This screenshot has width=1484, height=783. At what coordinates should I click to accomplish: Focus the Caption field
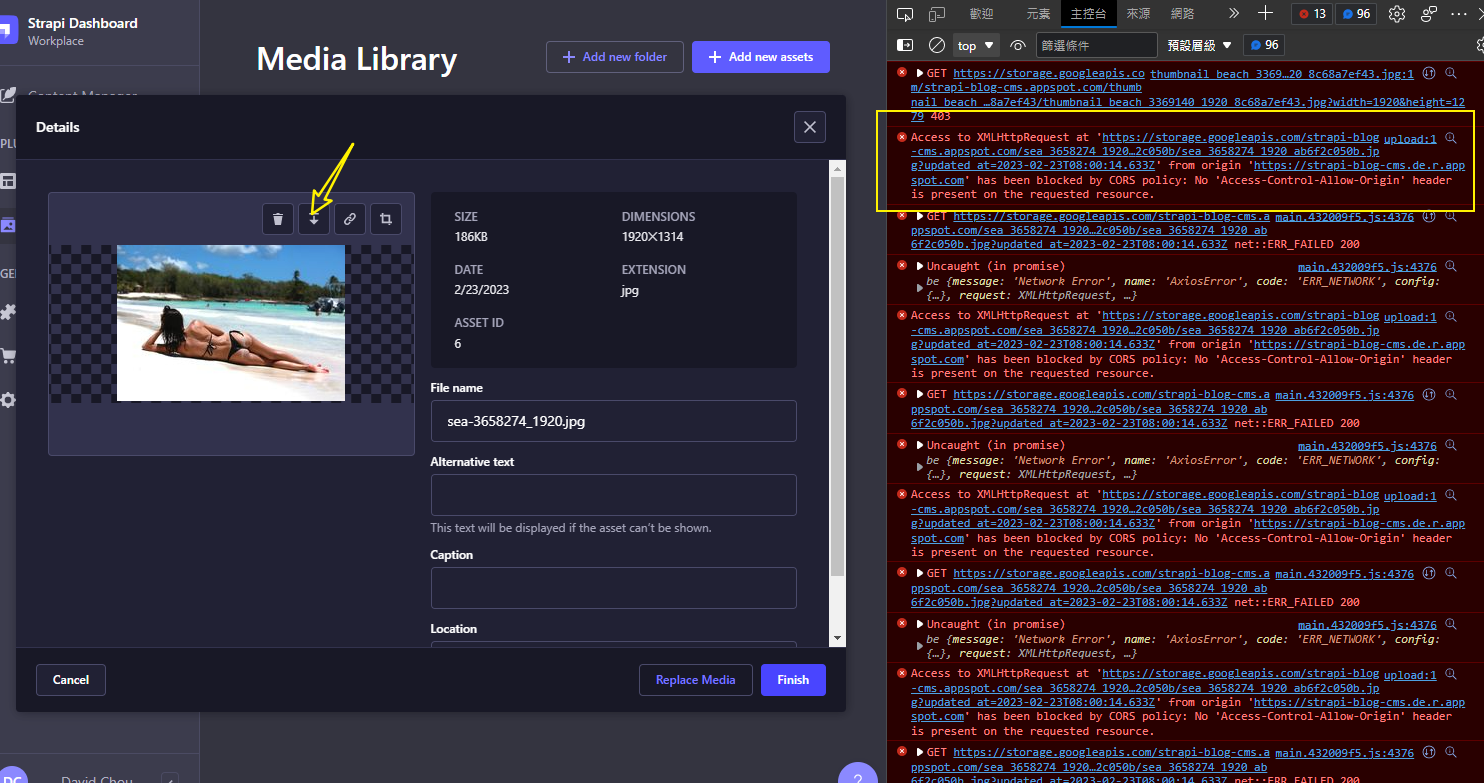(x=614, y=588)
